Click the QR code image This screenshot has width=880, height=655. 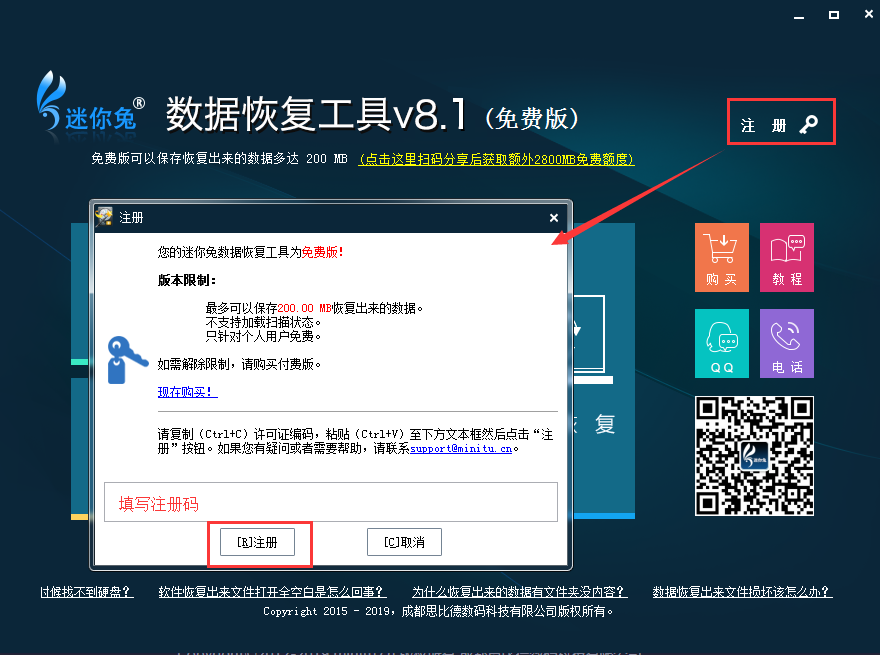point(754,456)
